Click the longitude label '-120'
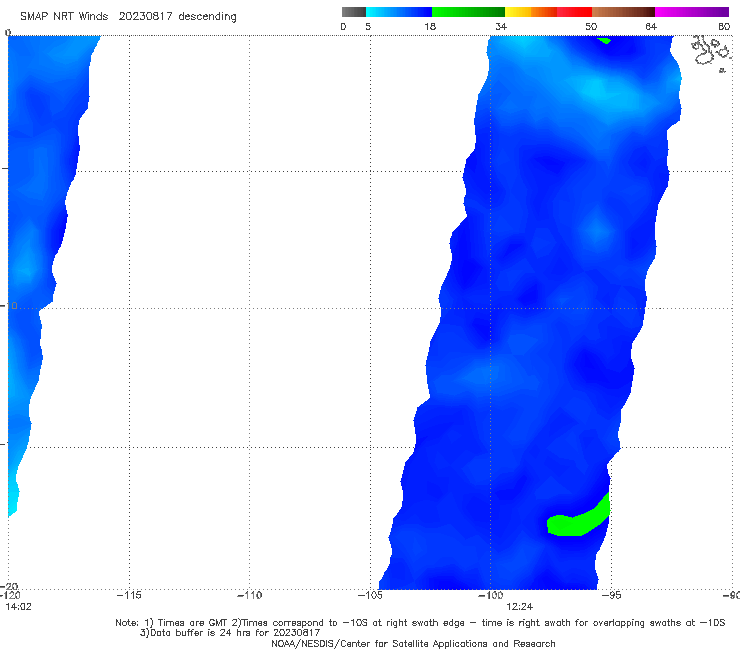The height and width of the screenshot is (650, 740). coord(10,595)
